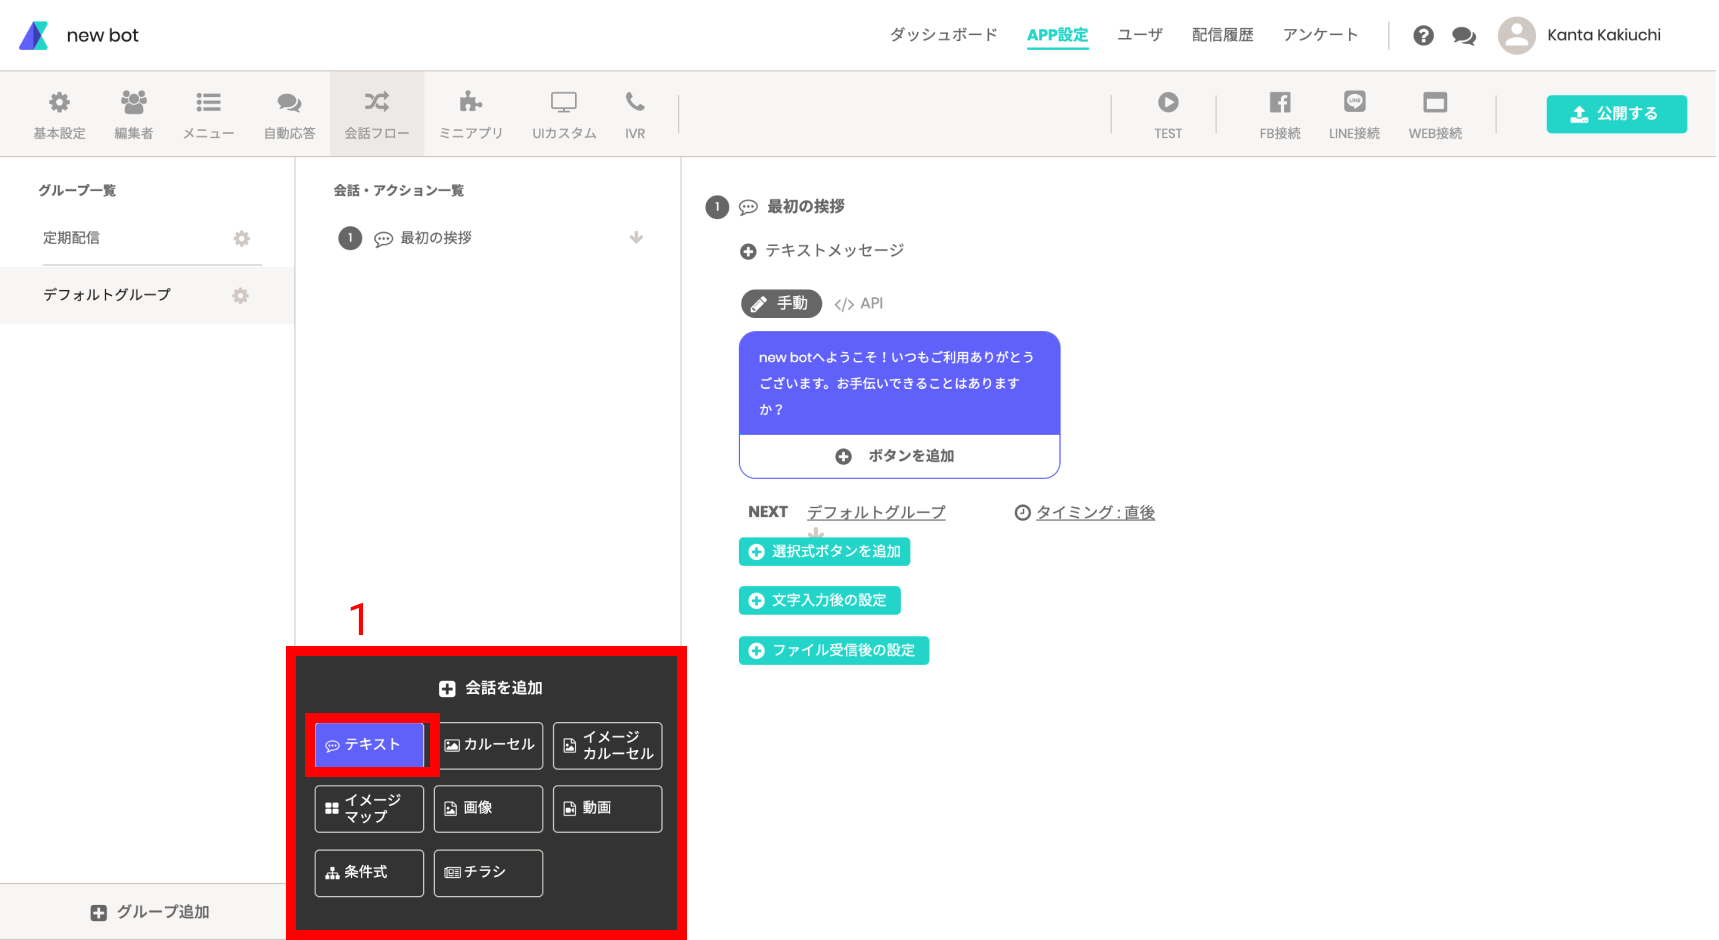Add a チラシ flyer conversation
1719x940 pixels.
point(488,873)
